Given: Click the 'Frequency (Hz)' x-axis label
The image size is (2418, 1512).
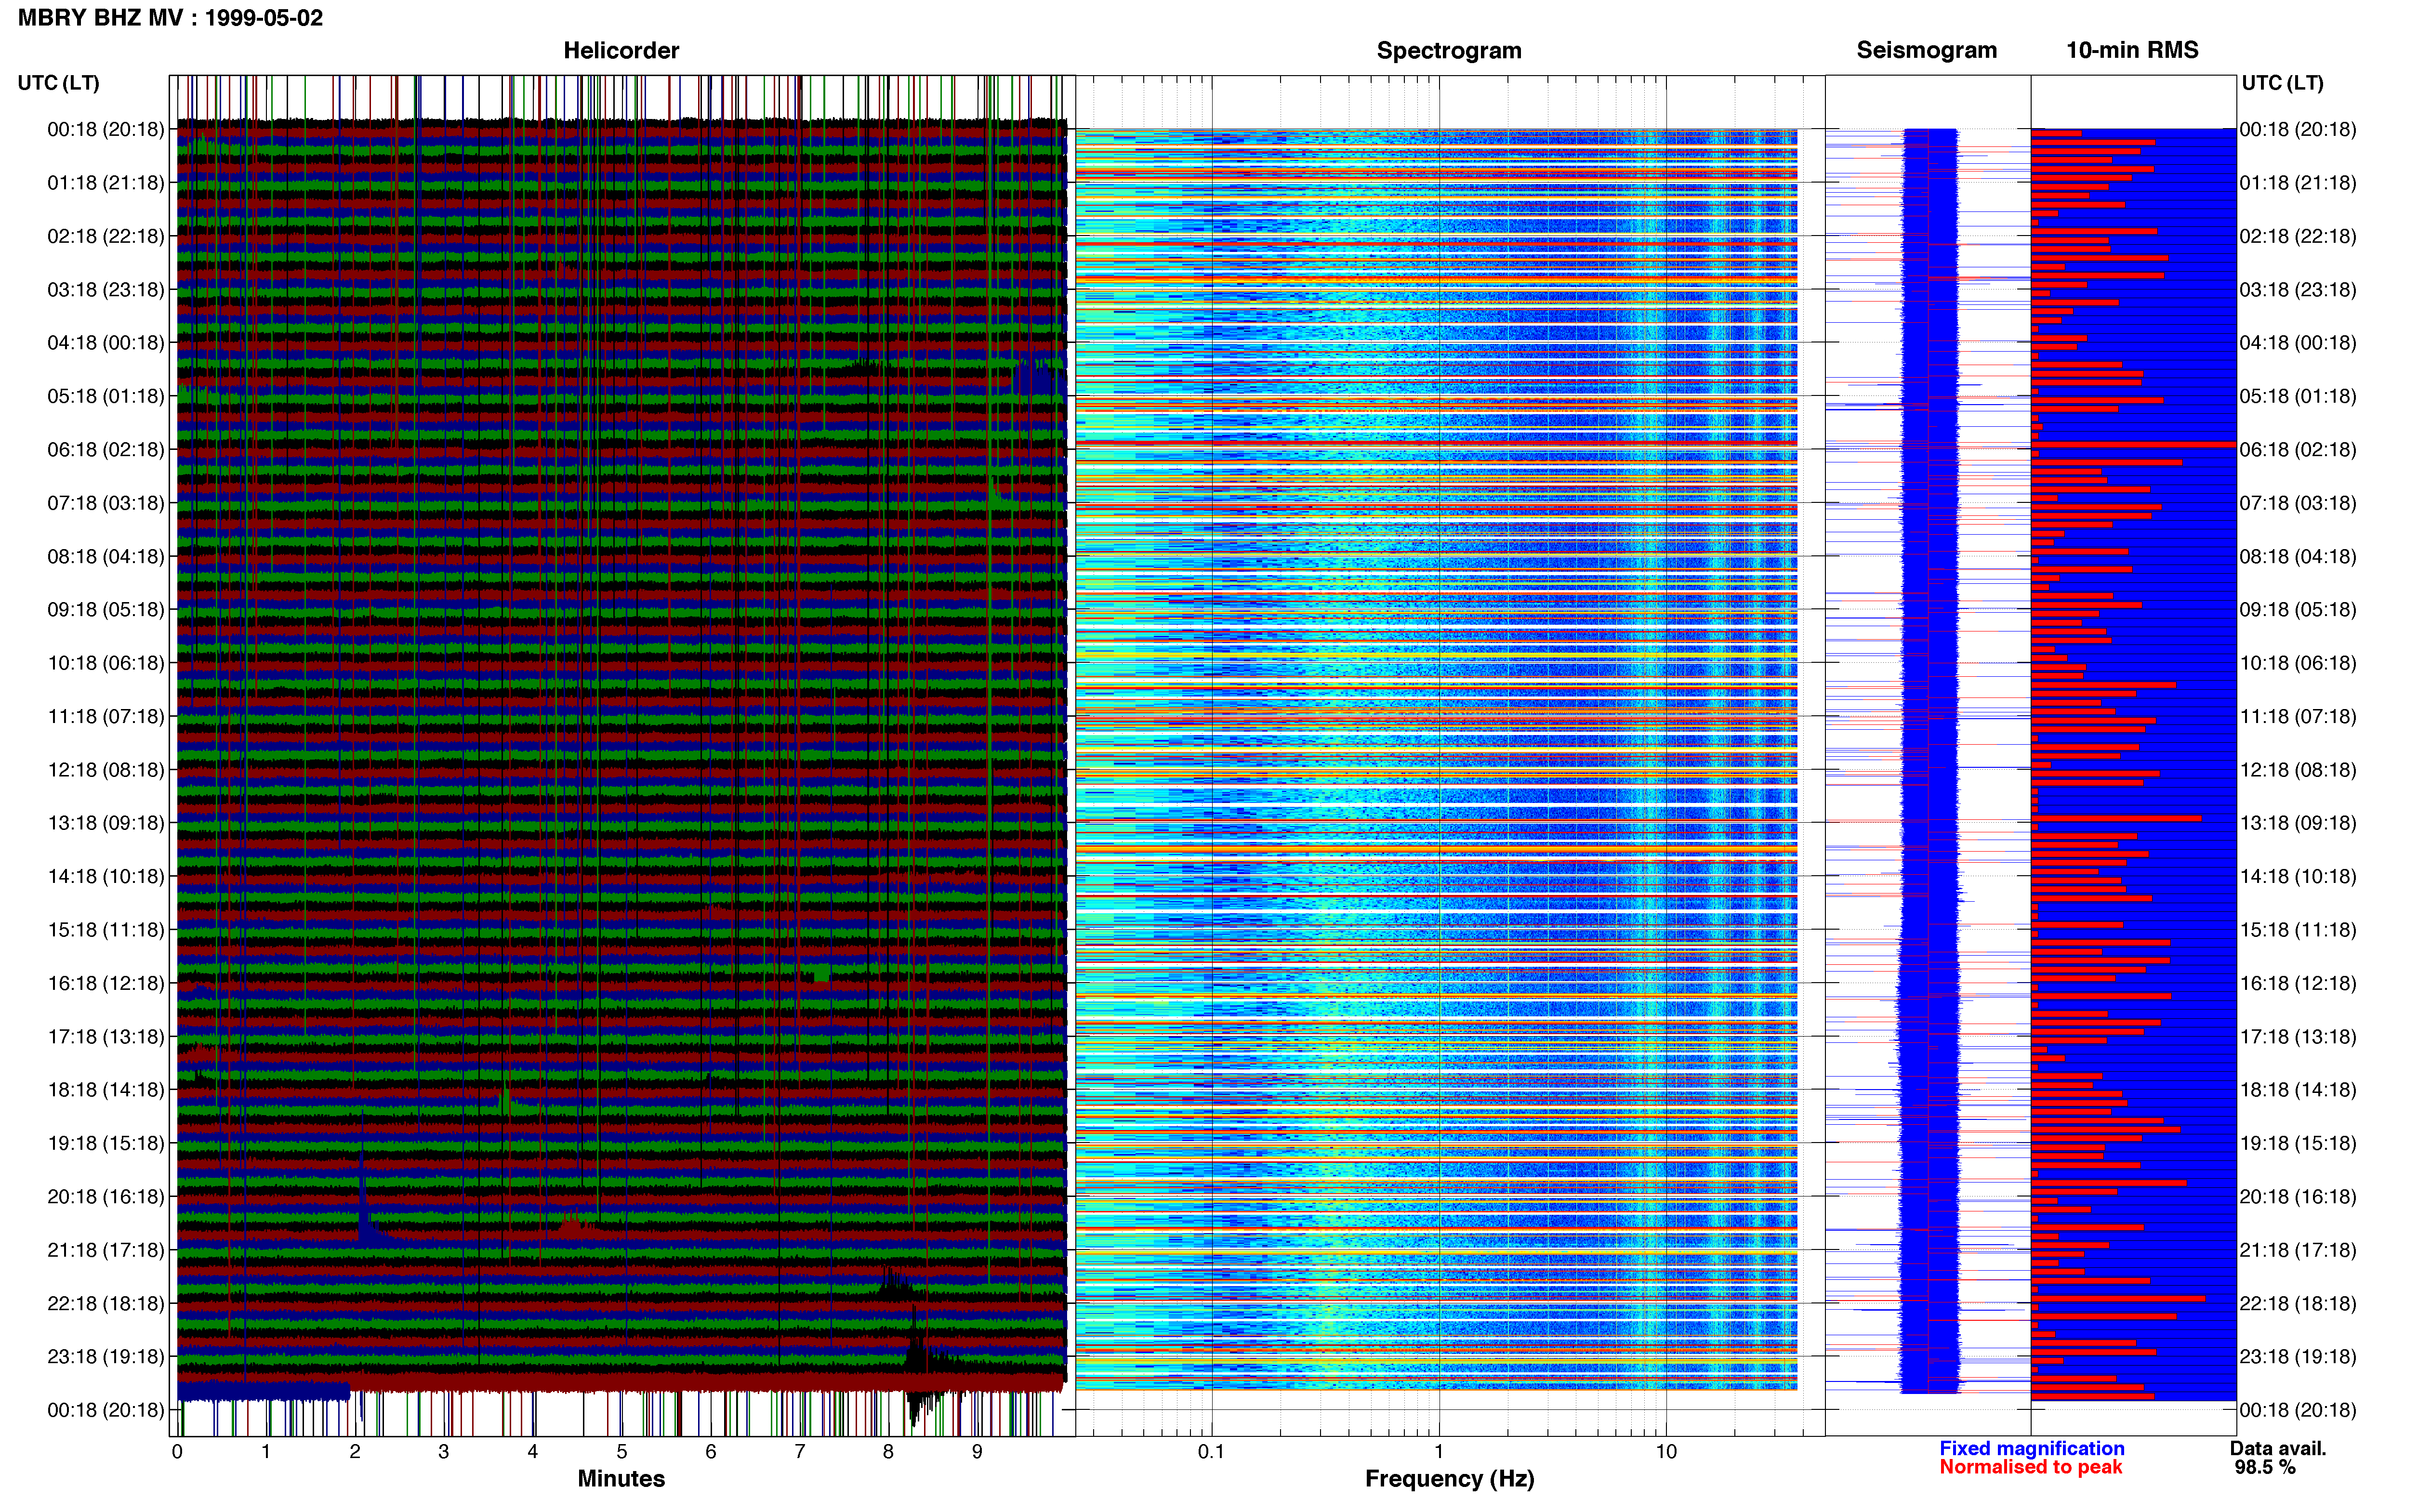Looking at the screenshot, I should pyautogui.click(x=1449, y=1479).
